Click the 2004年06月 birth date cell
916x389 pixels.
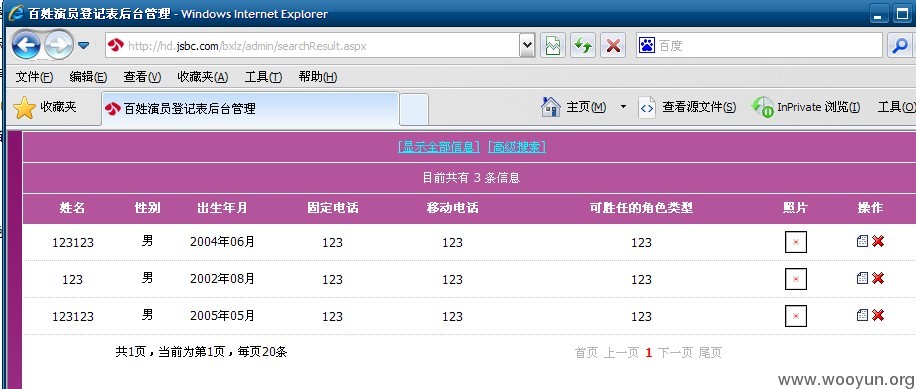point(222,242)
